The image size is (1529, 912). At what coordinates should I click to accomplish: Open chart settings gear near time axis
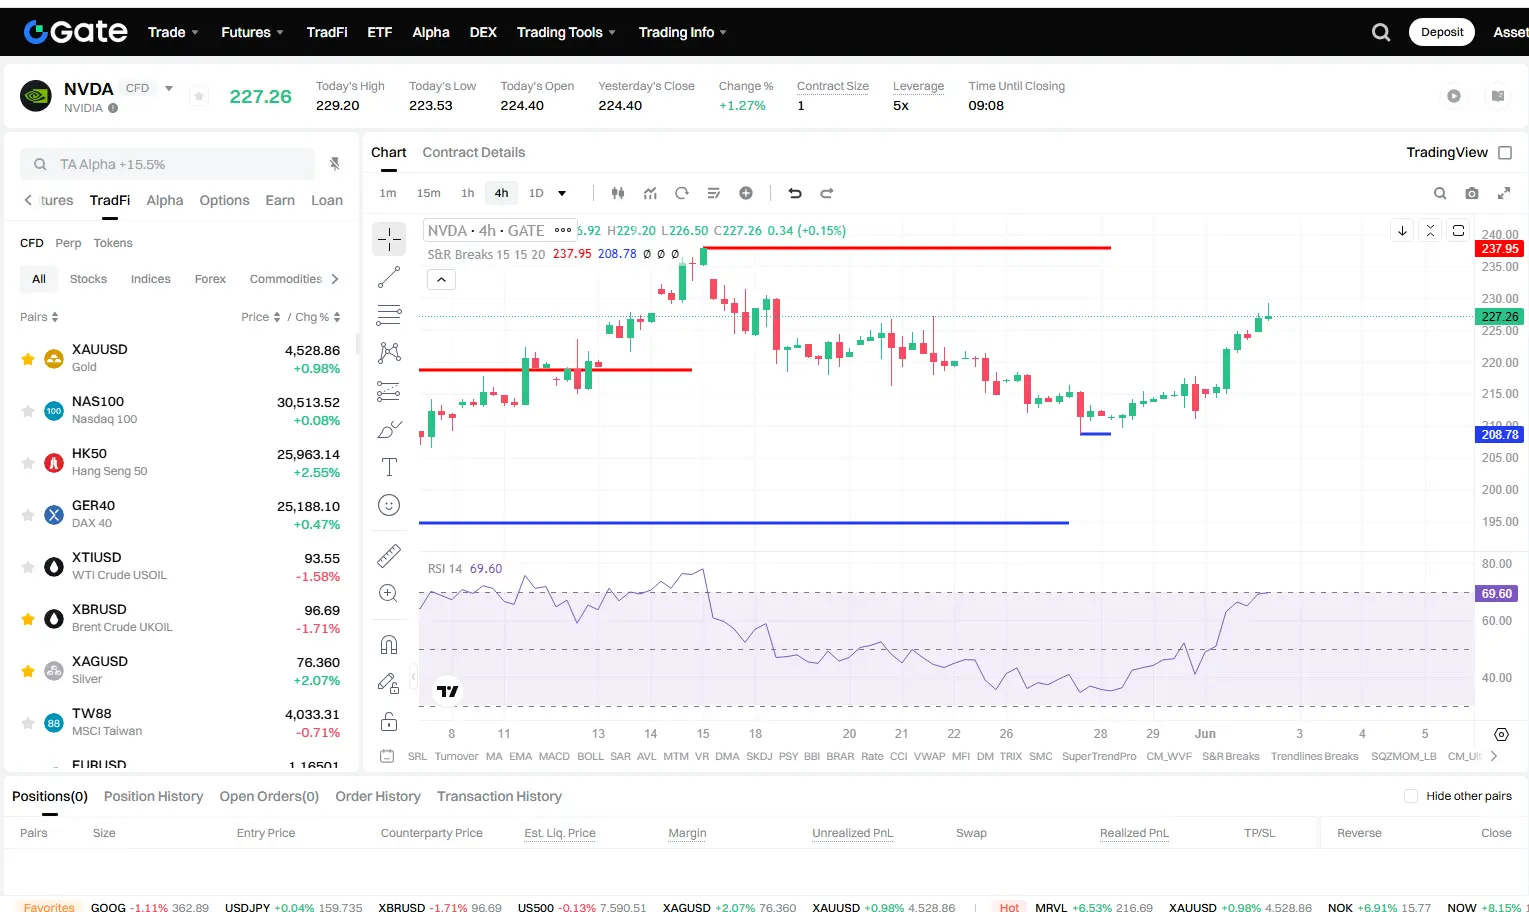(x=1501, y=734)
